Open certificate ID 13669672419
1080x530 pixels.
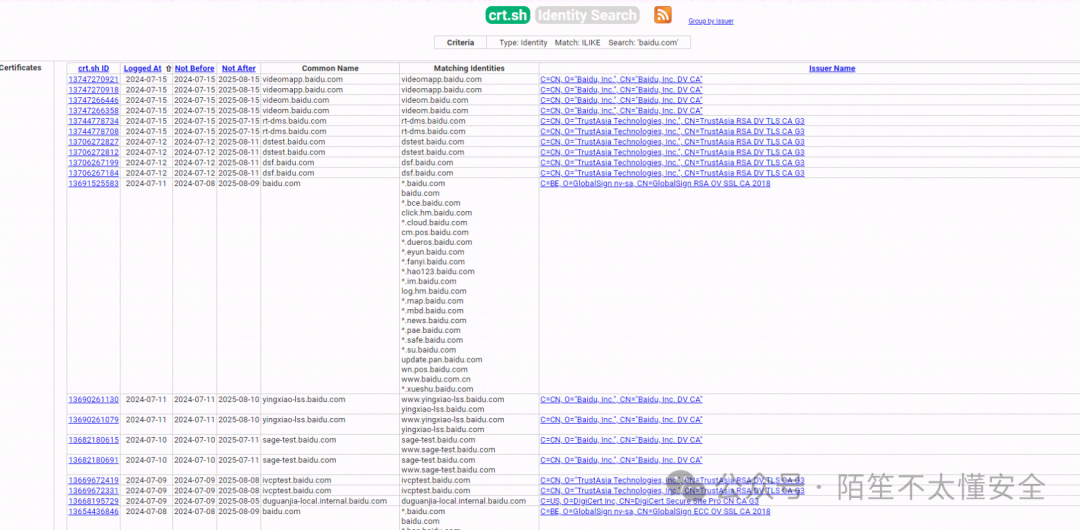coord(94,480)
